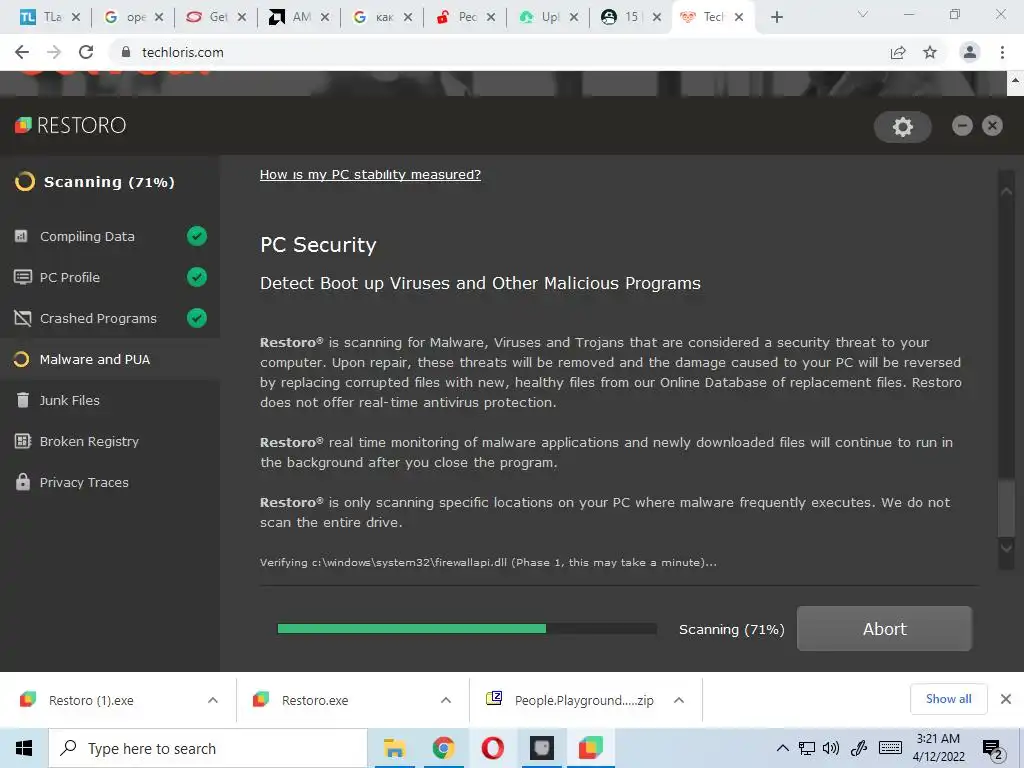Click the Compiling Data icon
Viewport: 1024px width, 768px height.
pyautogui.click(x=22, y=236)
